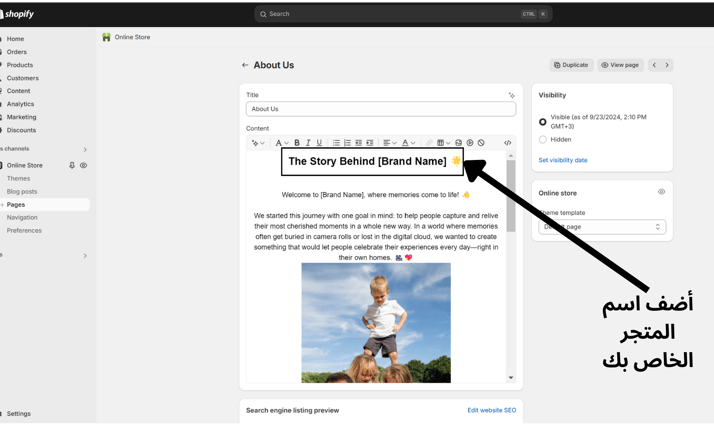The height and width of the screenshot is (425, 714).
Task: Select the Visible radio option
Action: pos(542,122)
